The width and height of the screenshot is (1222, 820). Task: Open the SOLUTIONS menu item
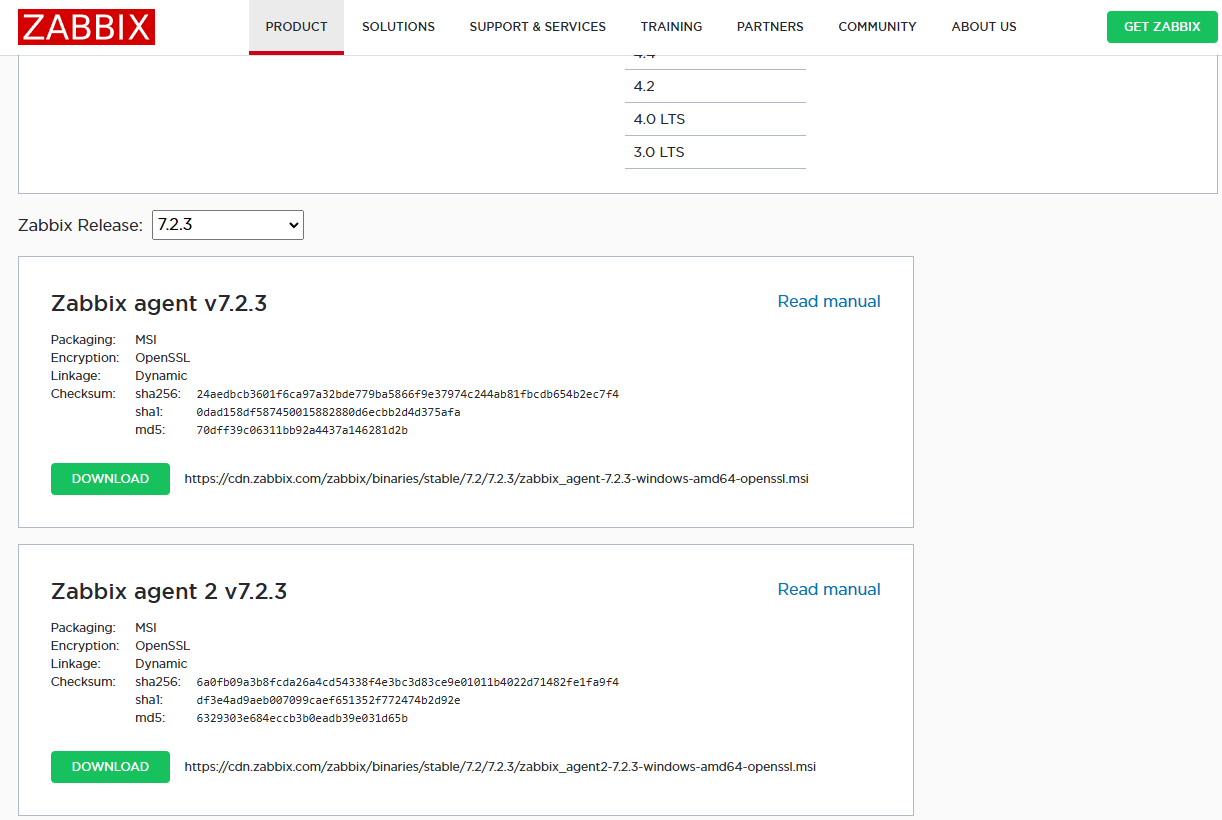click(398, 27)
